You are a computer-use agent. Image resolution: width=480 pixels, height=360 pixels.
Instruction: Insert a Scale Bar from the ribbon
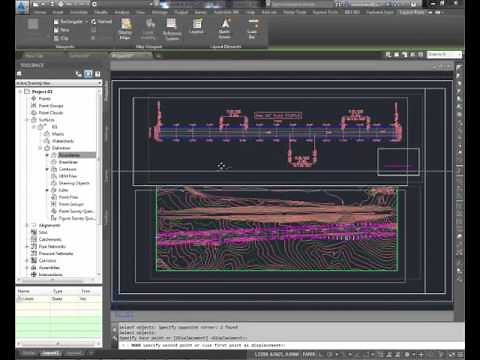click(252, 29)
